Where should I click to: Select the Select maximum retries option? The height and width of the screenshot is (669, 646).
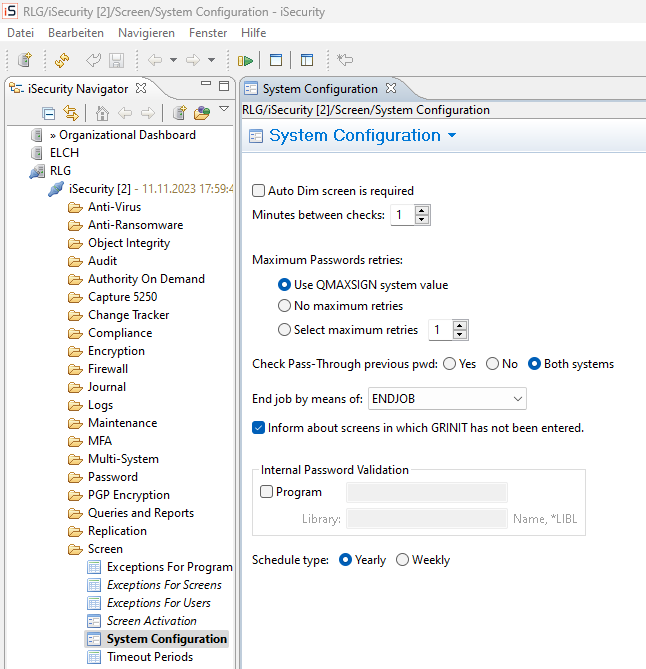point(284,330)
